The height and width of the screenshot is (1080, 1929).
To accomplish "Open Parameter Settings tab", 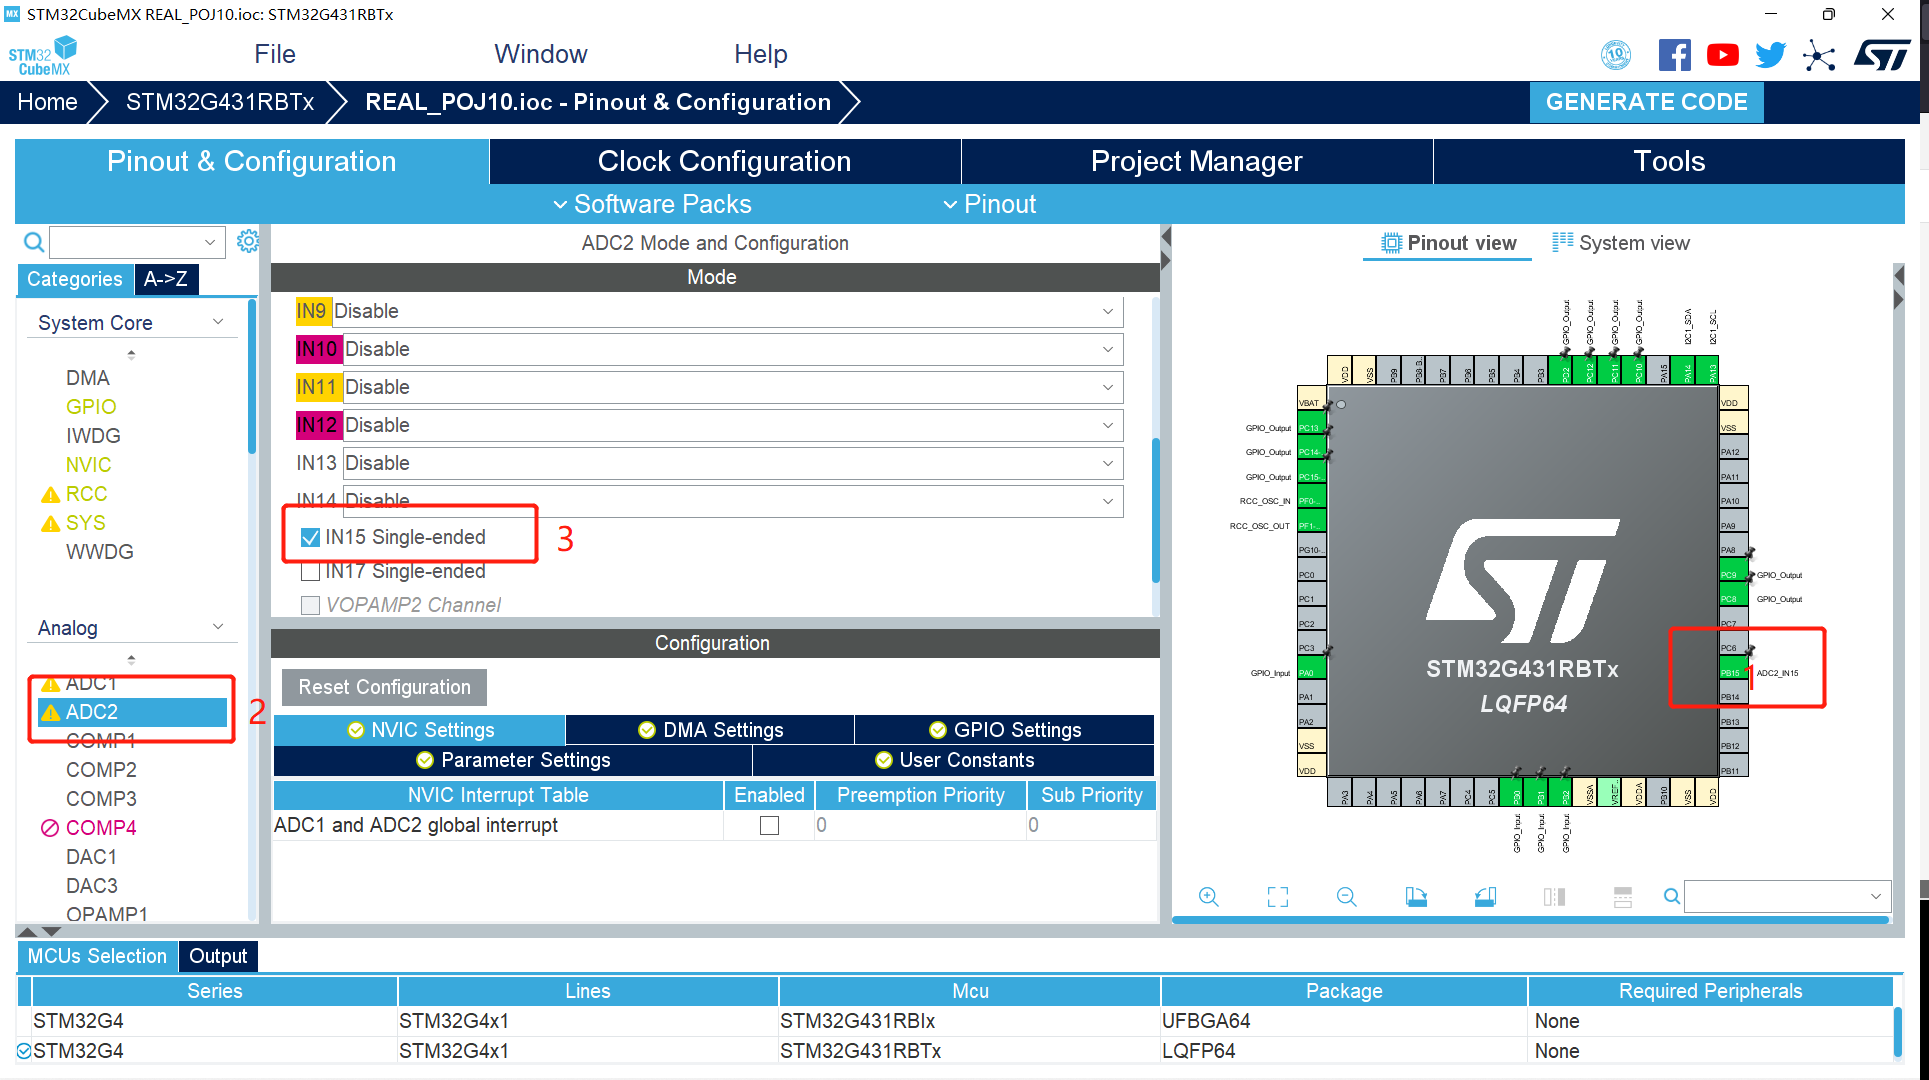I will [x=512, y=760].
